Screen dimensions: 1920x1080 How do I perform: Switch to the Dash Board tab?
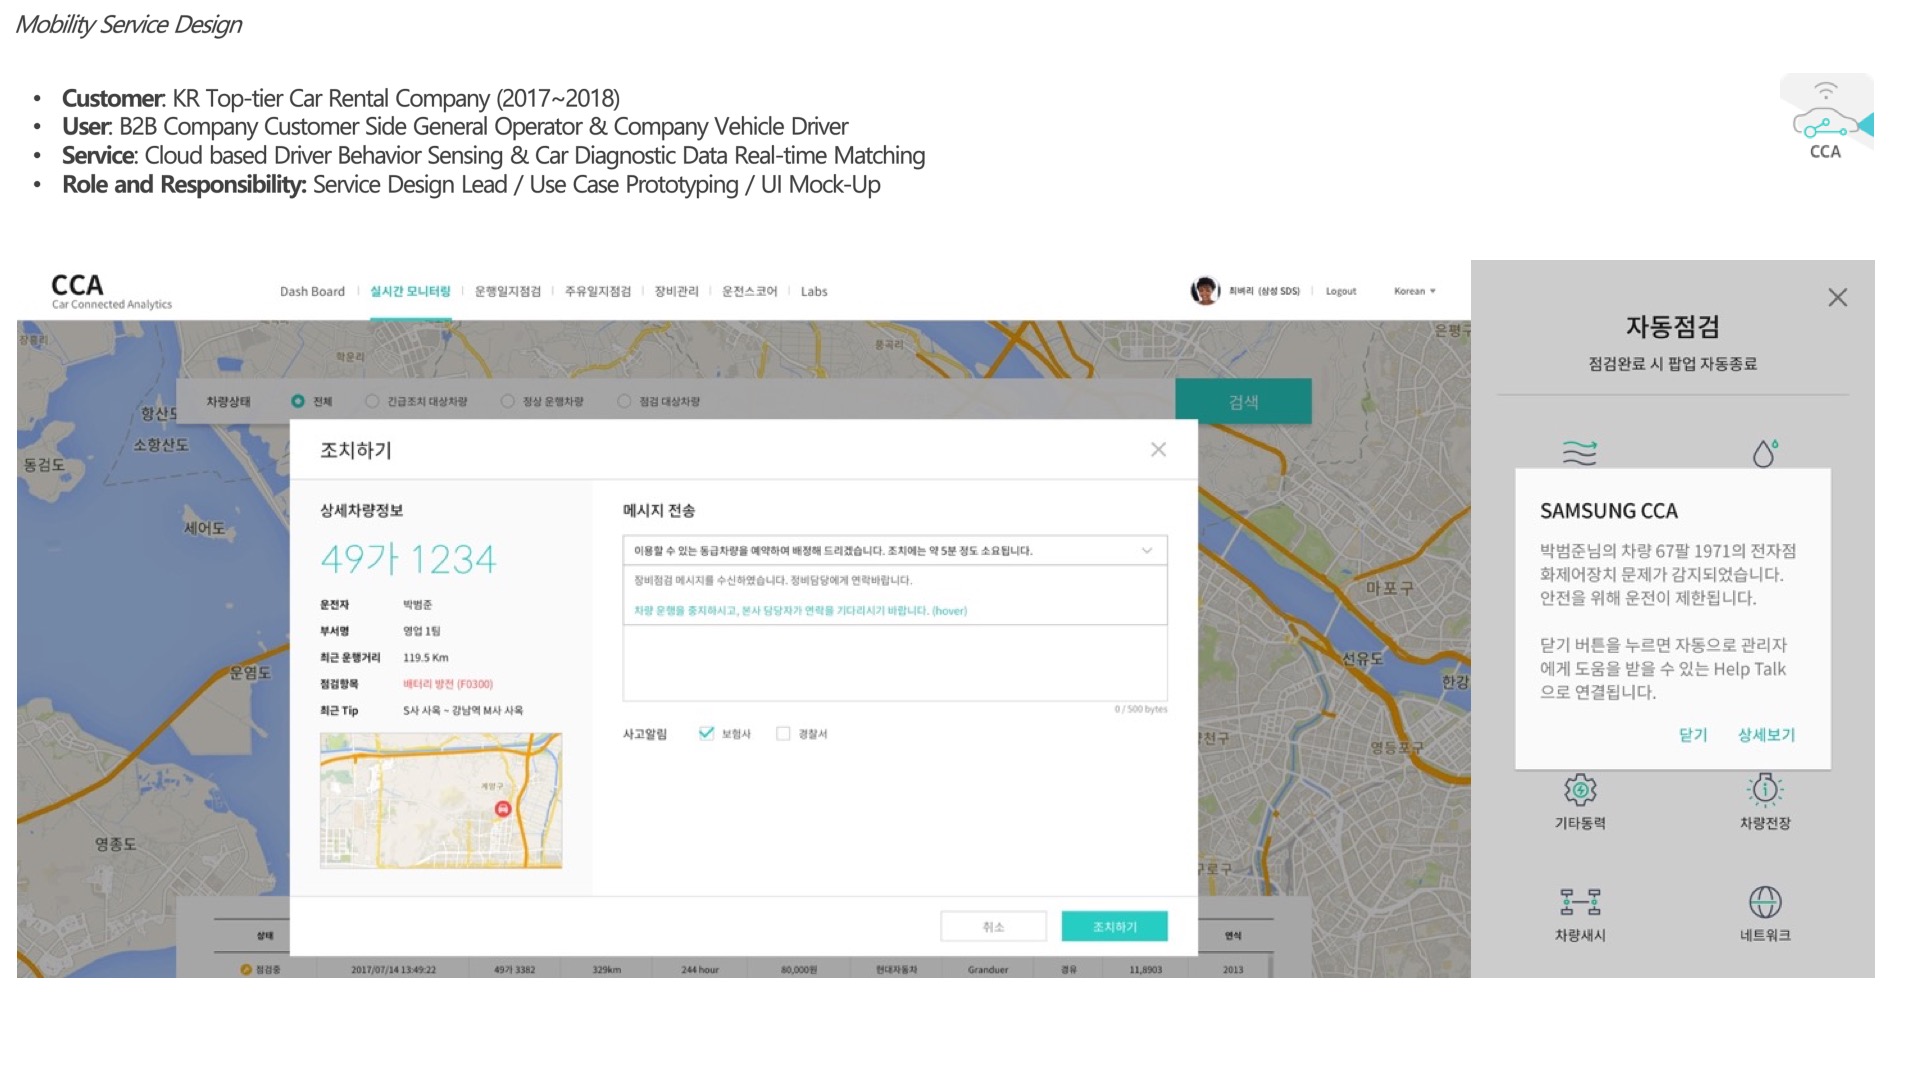coord(312,291)
